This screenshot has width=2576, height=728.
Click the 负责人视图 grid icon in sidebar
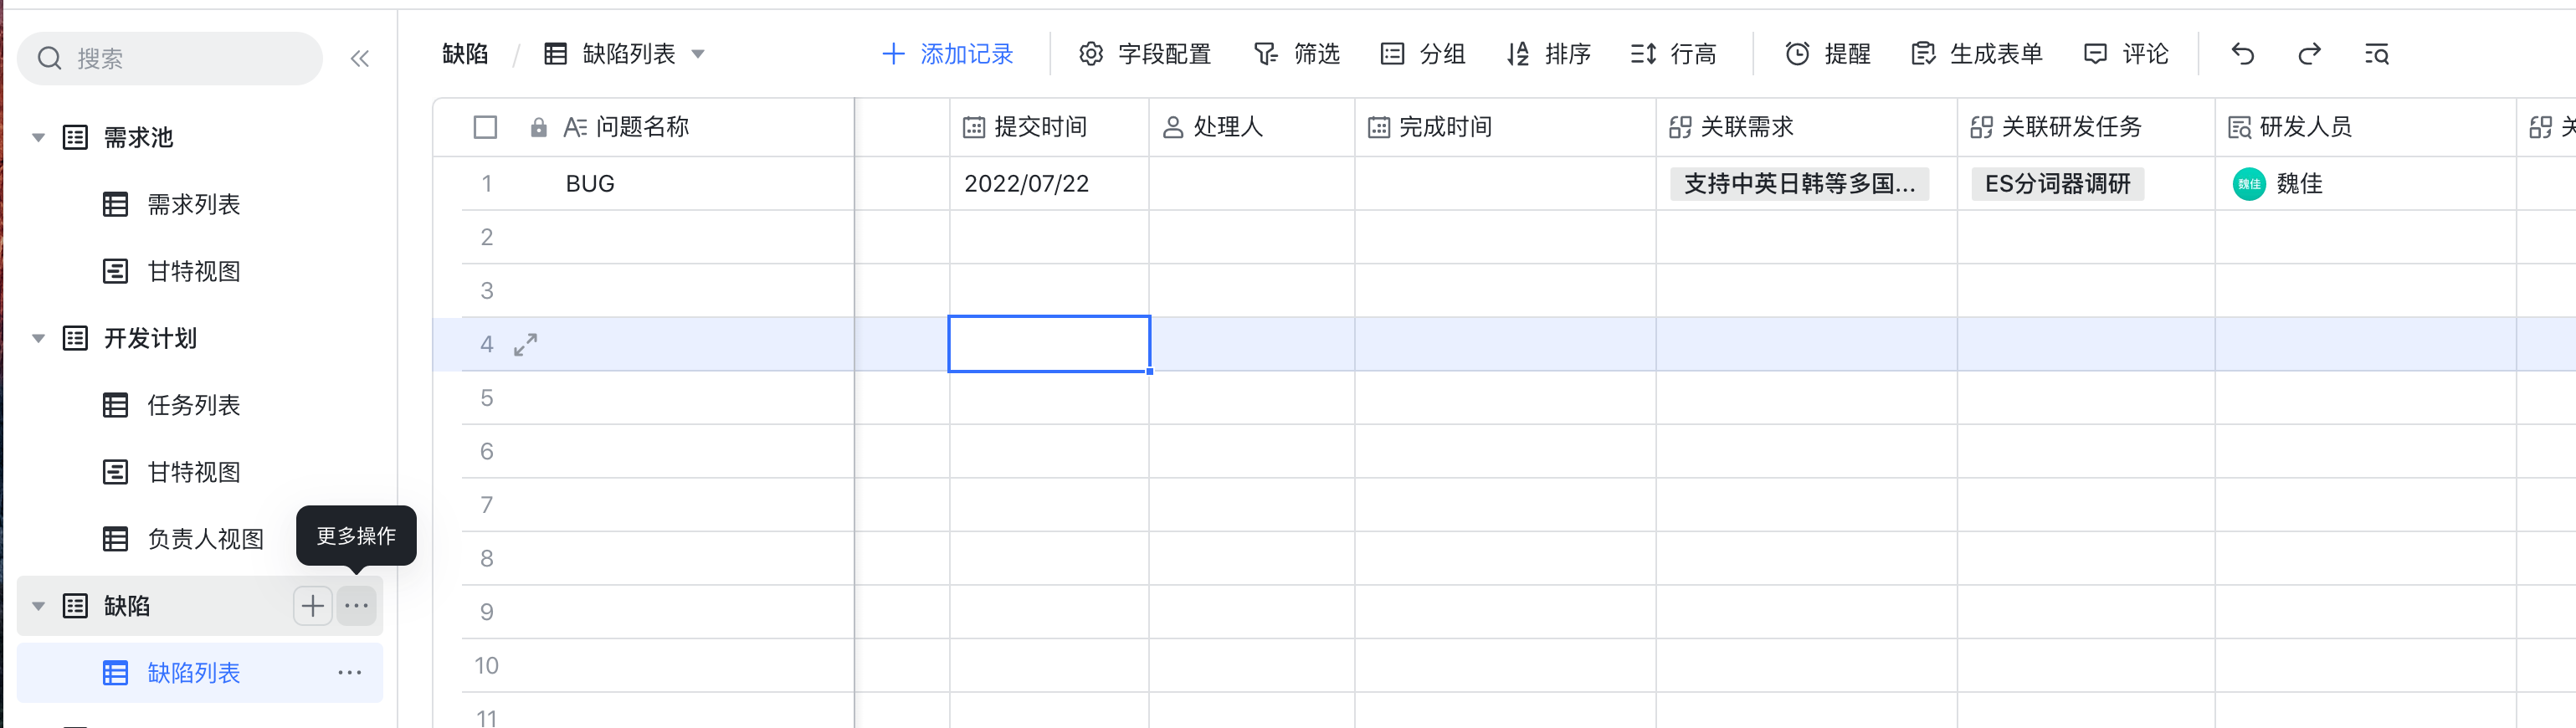pyautogui.click(x=116, y=539)
